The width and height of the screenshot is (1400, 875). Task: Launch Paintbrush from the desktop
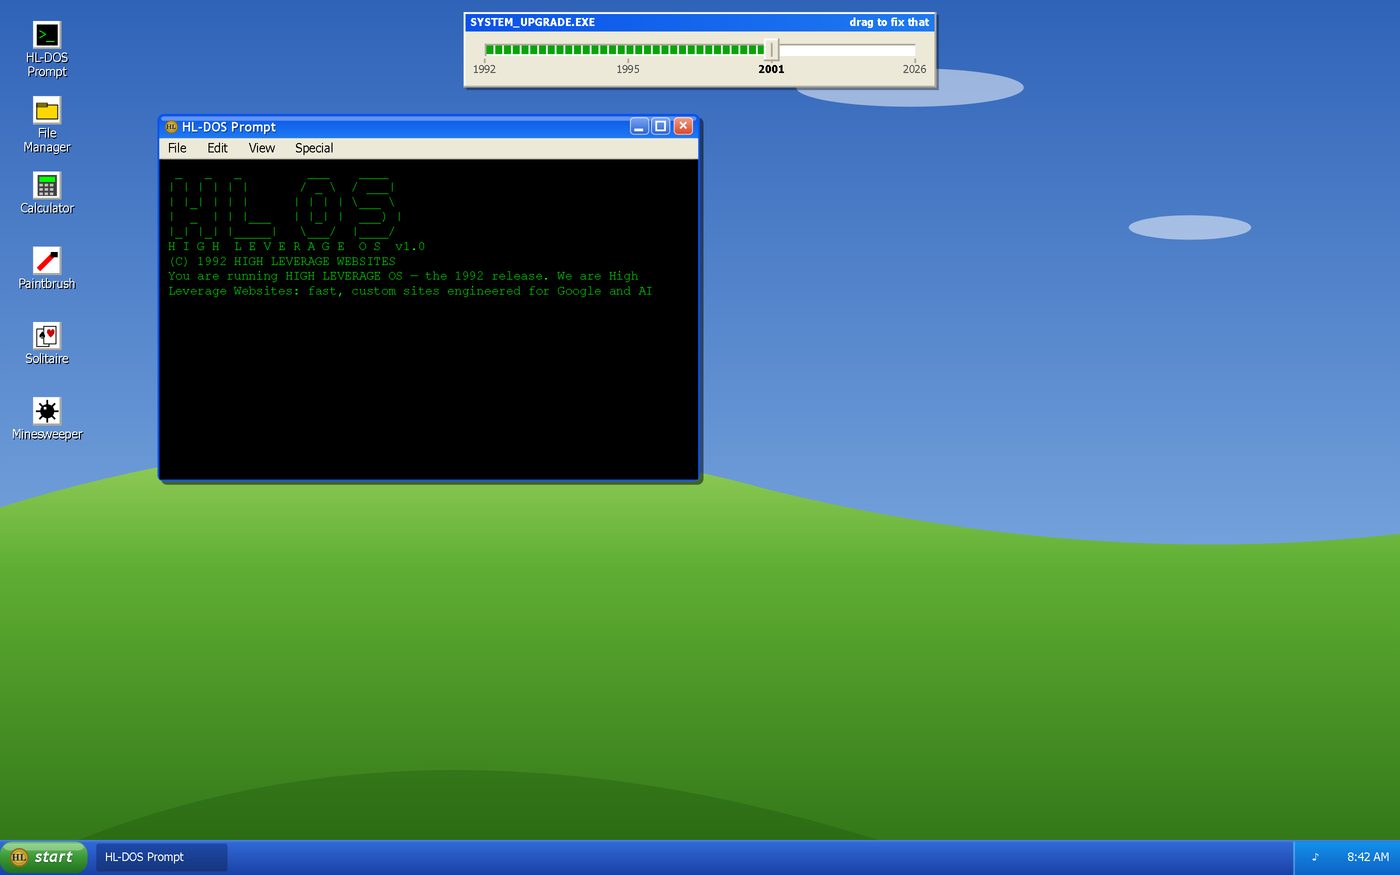47,268
